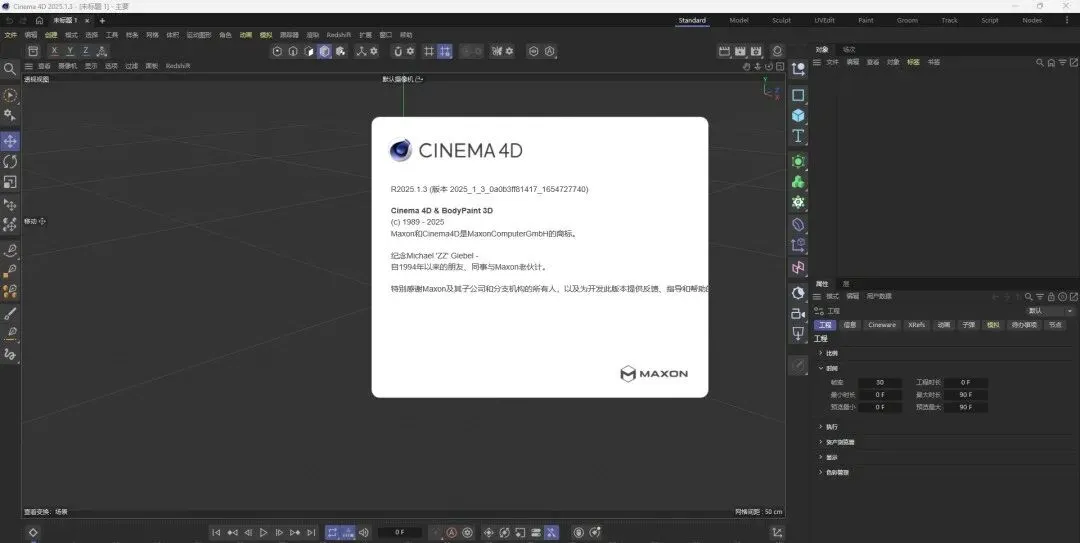Switch to the Sculpt layout tab

click(x=781, y=21)
